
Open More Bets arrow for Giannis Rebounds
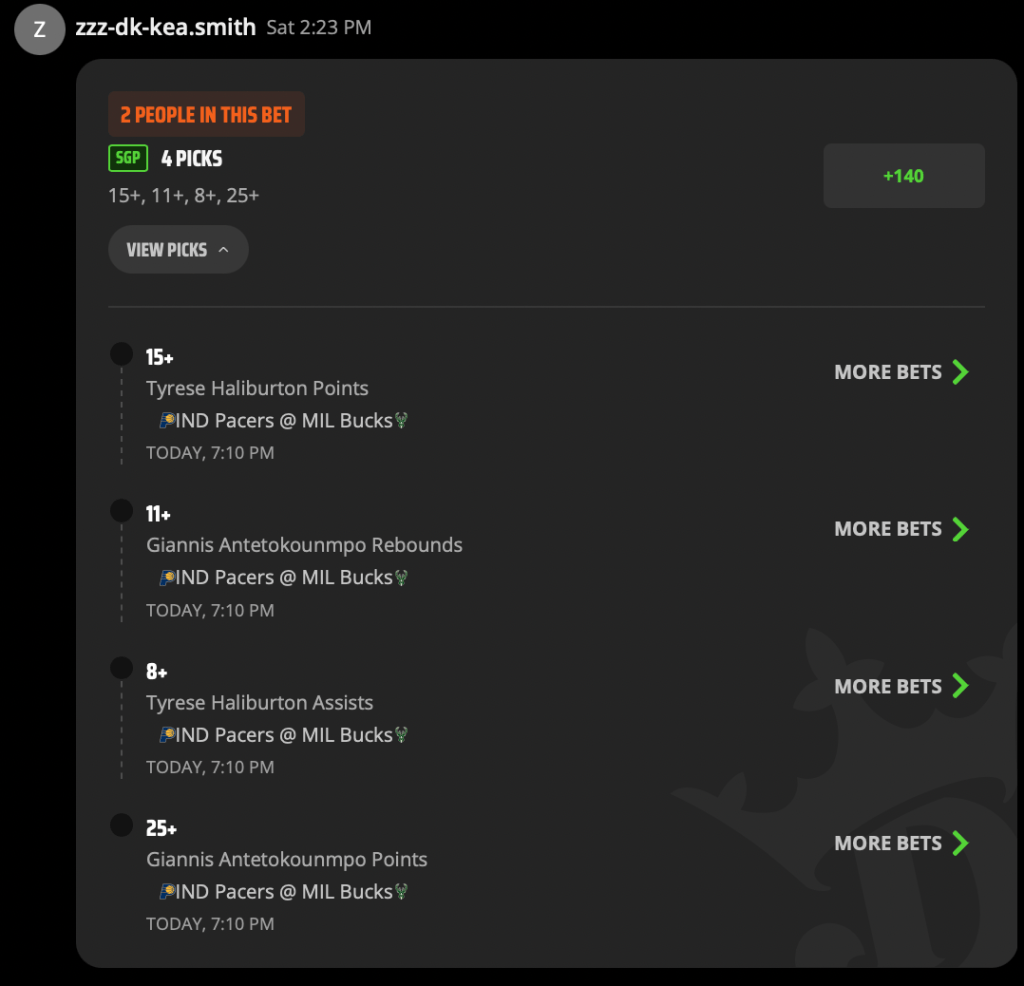960,529
